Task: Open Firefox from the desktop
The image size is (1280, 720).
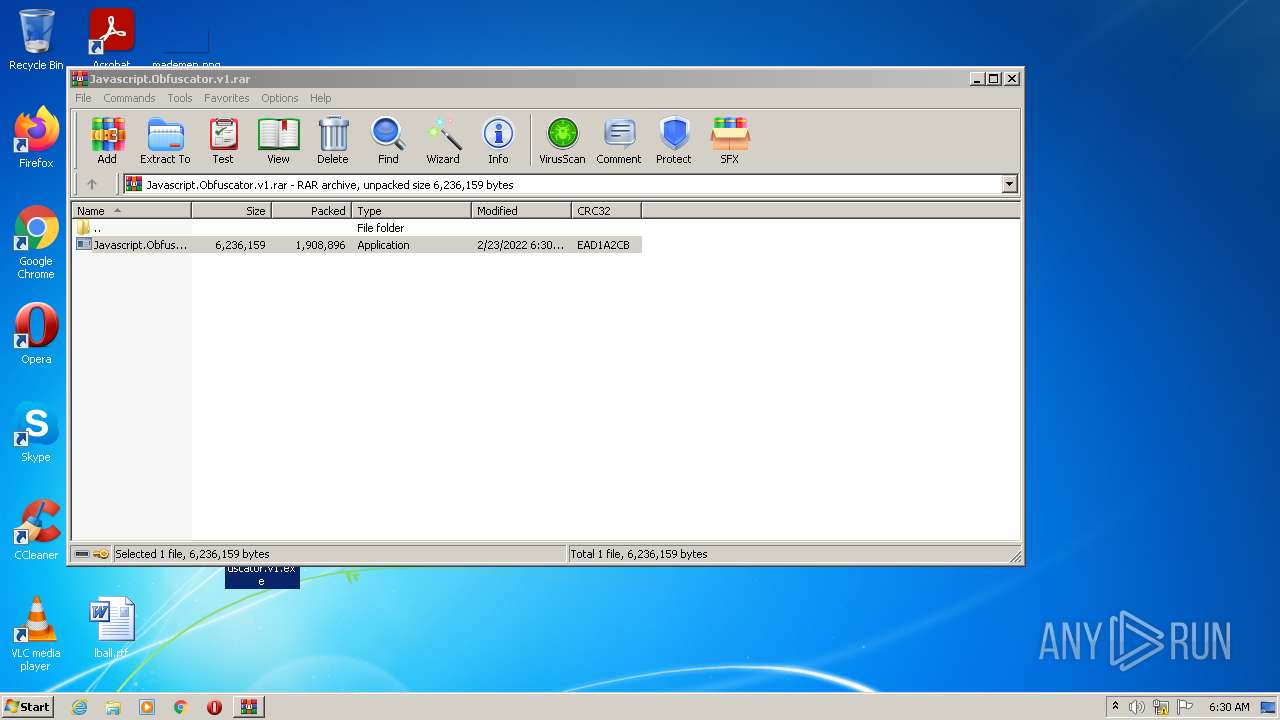Action: coord(36,138)
